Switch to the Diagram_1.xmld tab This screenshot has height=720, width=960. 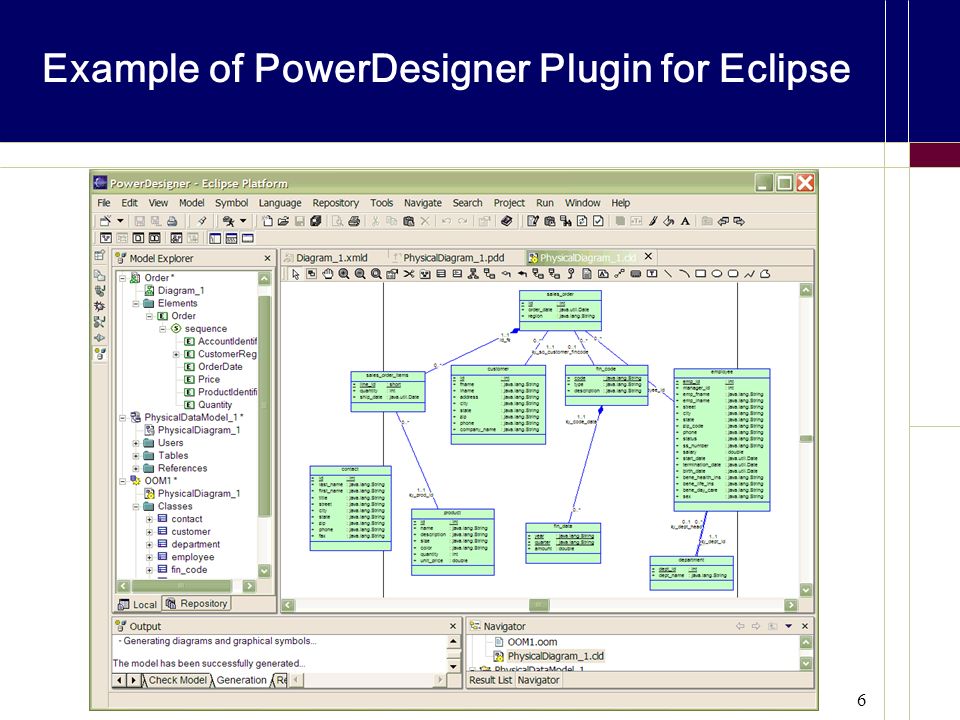coord(332,258)
